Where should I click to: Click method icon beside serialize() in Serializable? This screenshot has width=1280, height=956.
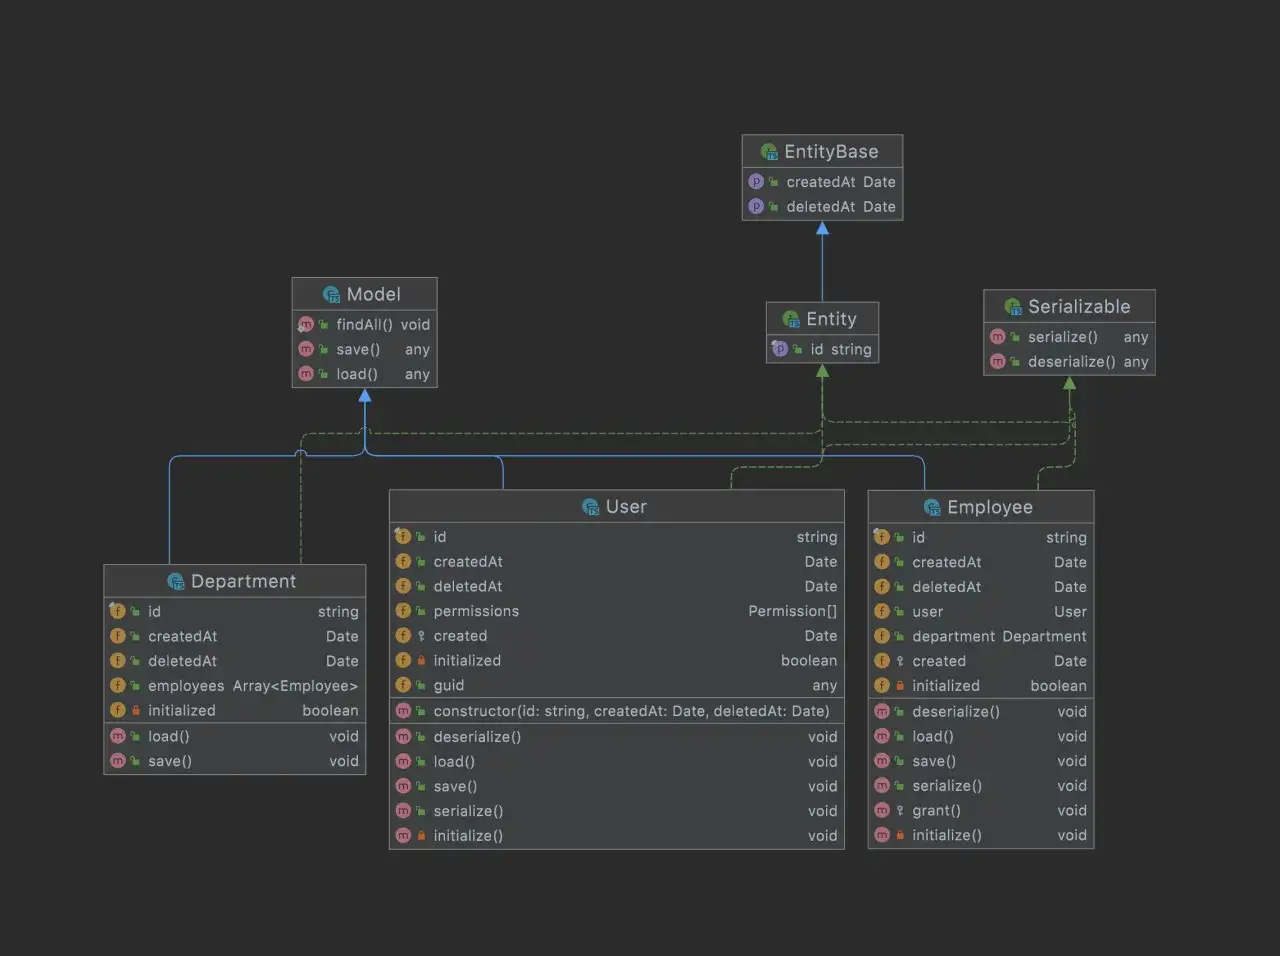998,337
